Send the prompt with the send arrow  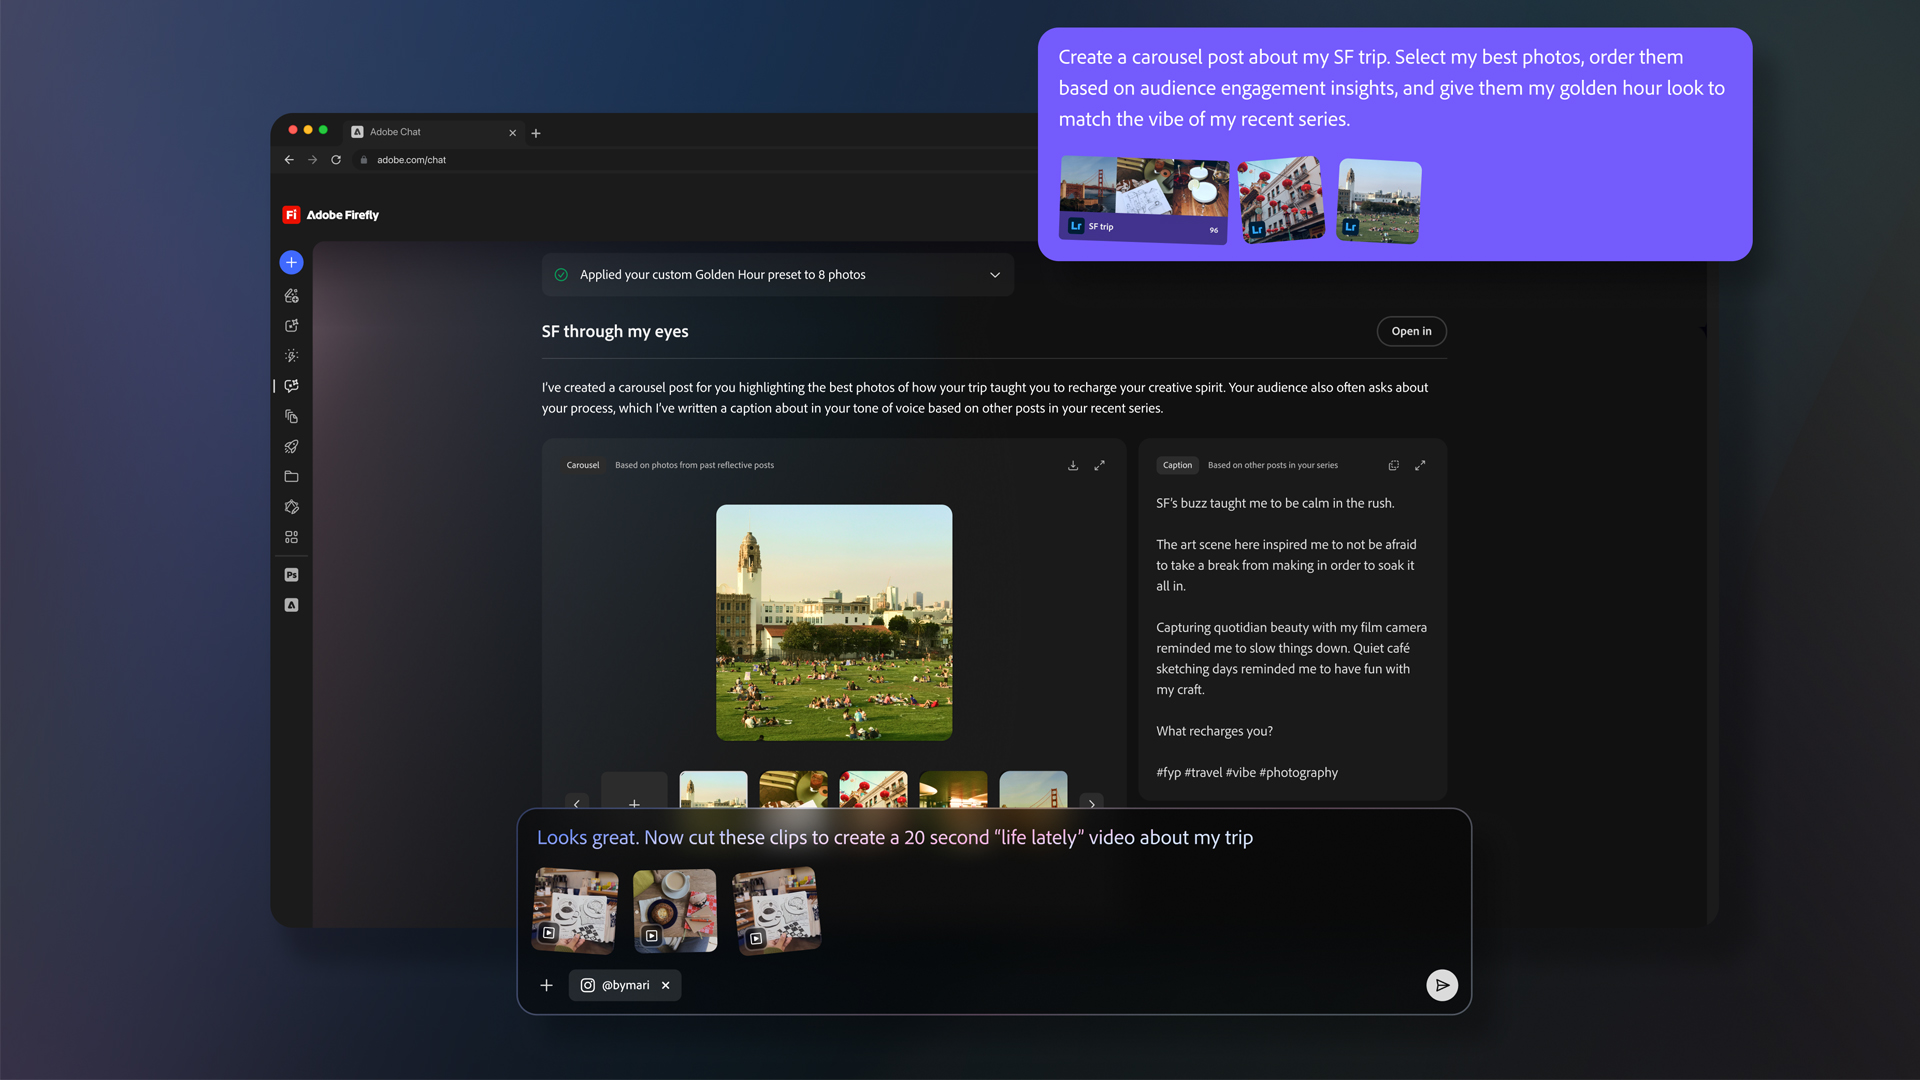1441,985
